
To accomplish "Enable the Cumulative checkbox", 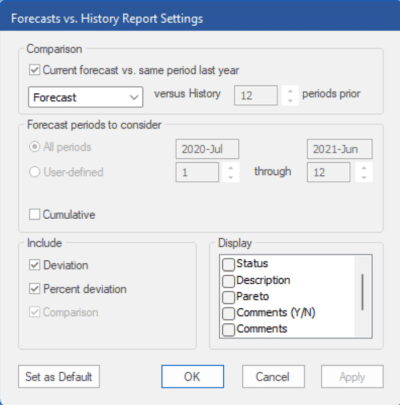I will [35, 214].
